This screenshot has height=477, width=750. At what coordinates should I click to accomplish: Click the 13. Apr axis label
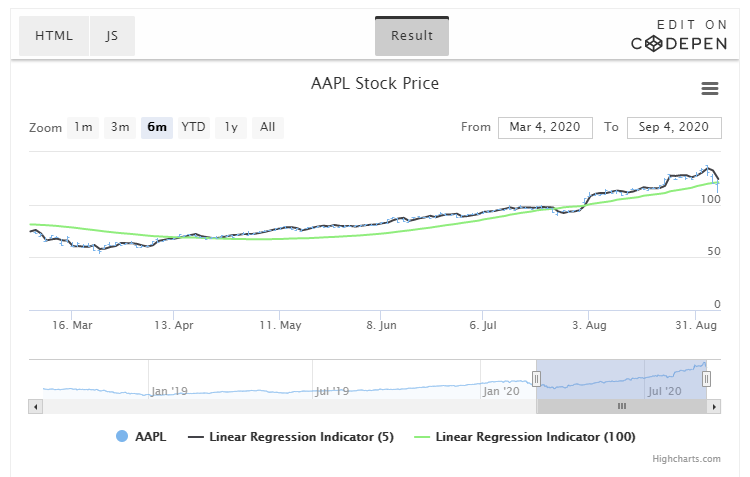click(174, 325)
